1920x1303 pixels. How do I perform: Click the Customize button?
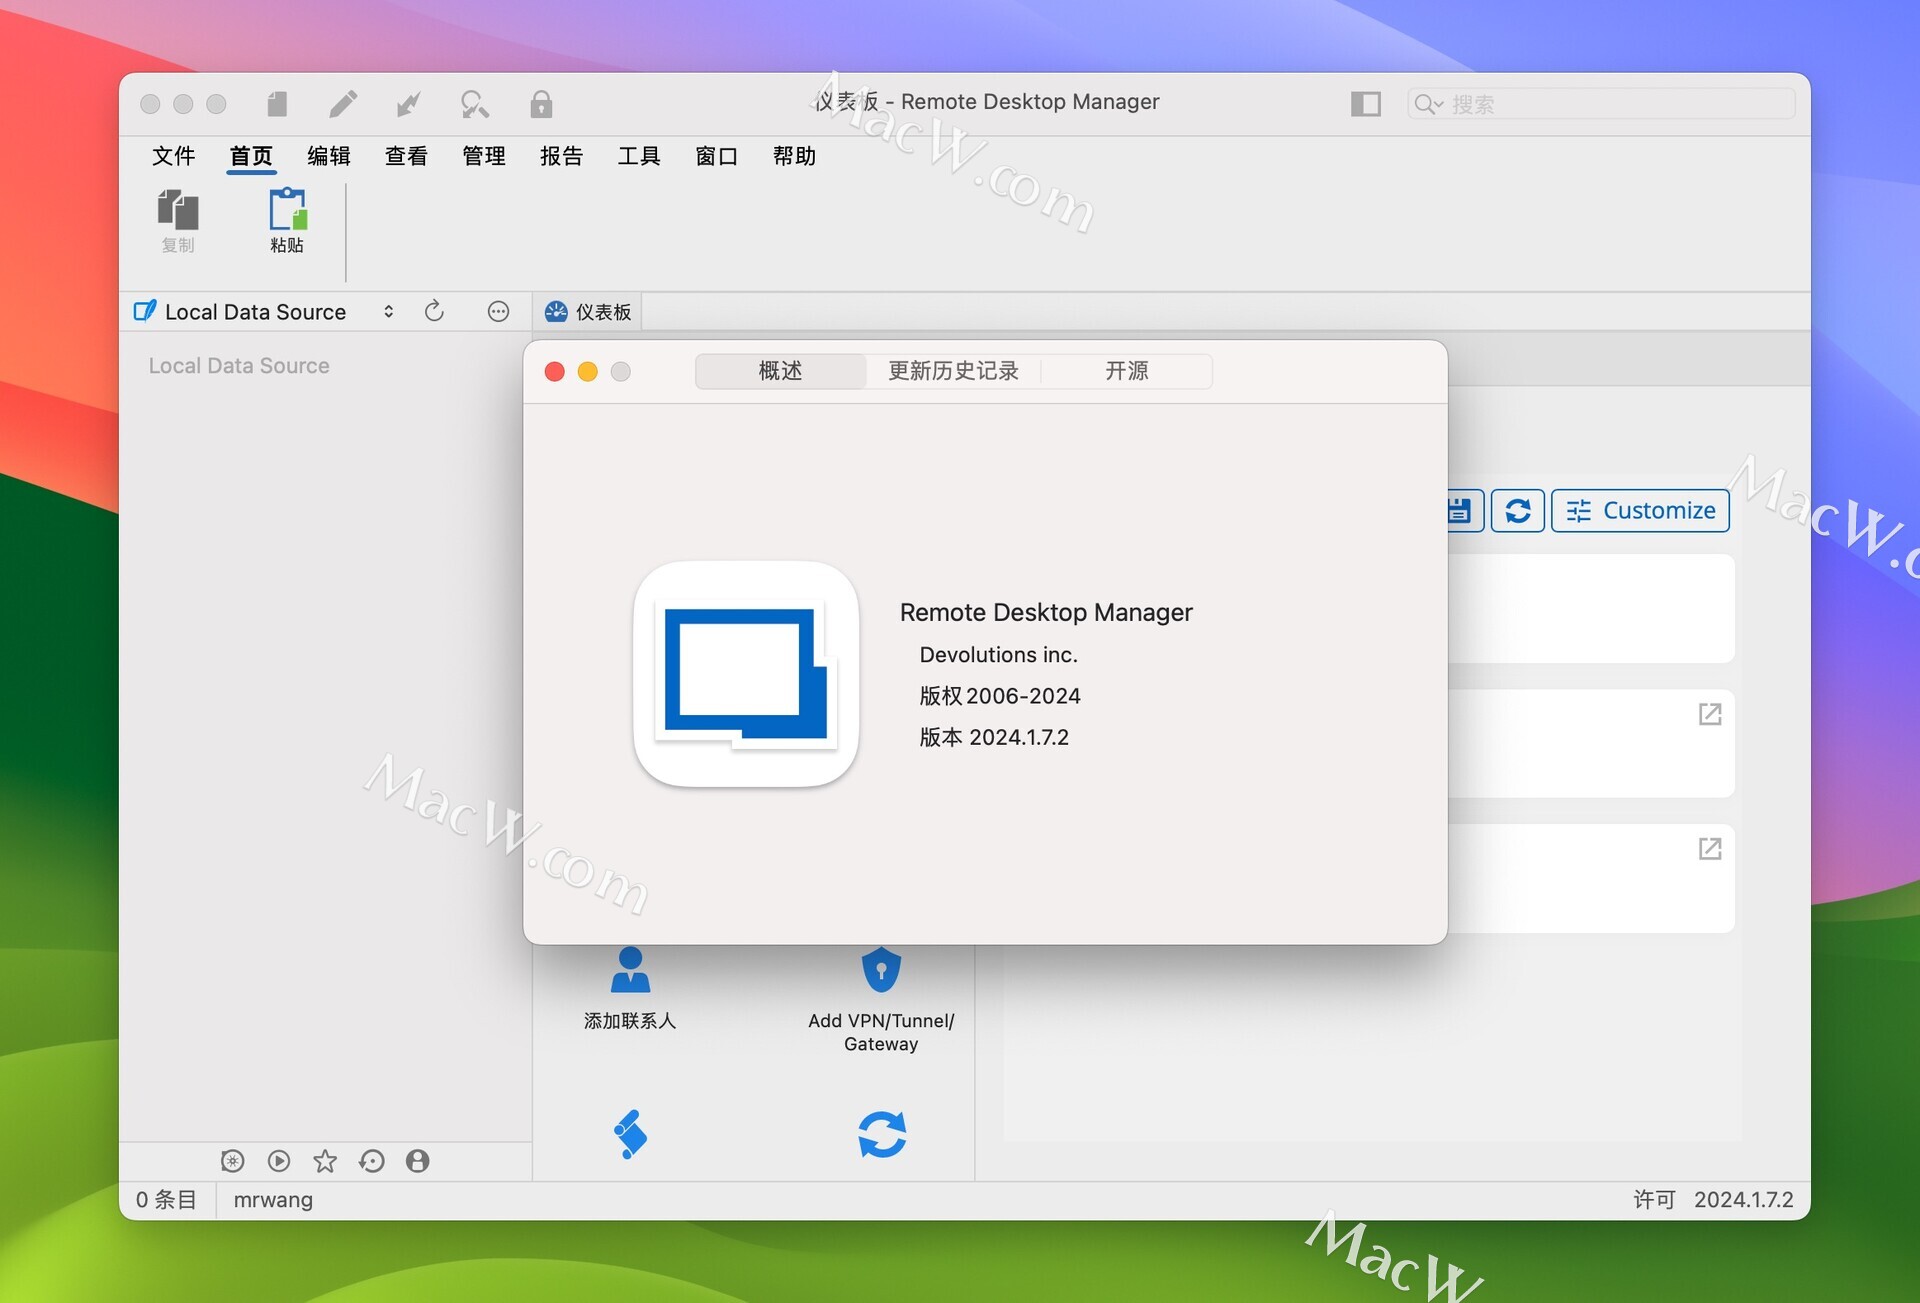click(x=1640, y=510)
